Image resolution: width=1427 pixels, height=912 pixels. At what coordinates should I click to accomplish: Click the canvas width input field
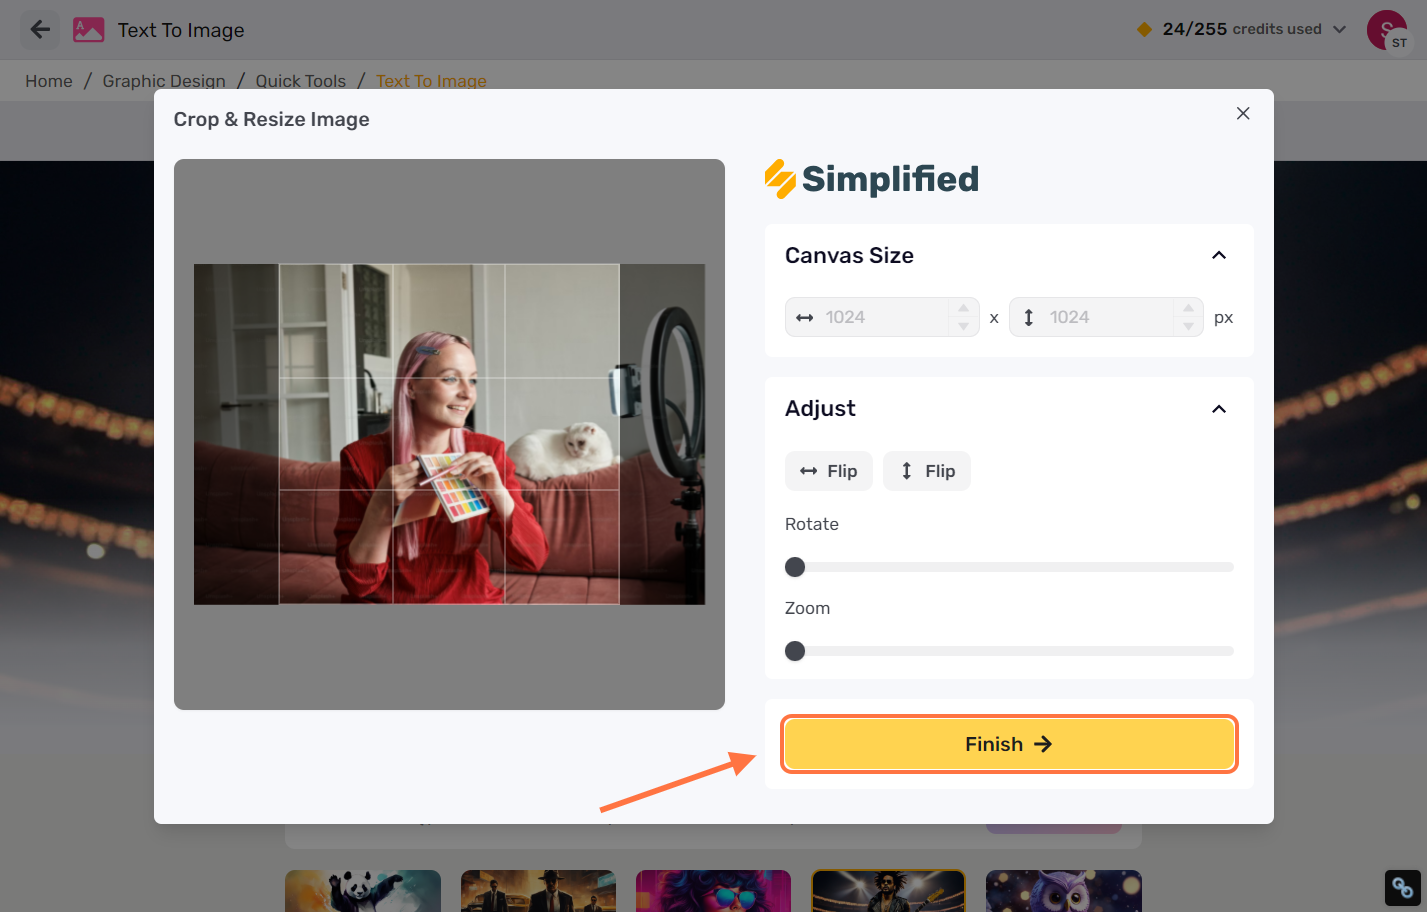pos(882,317)
